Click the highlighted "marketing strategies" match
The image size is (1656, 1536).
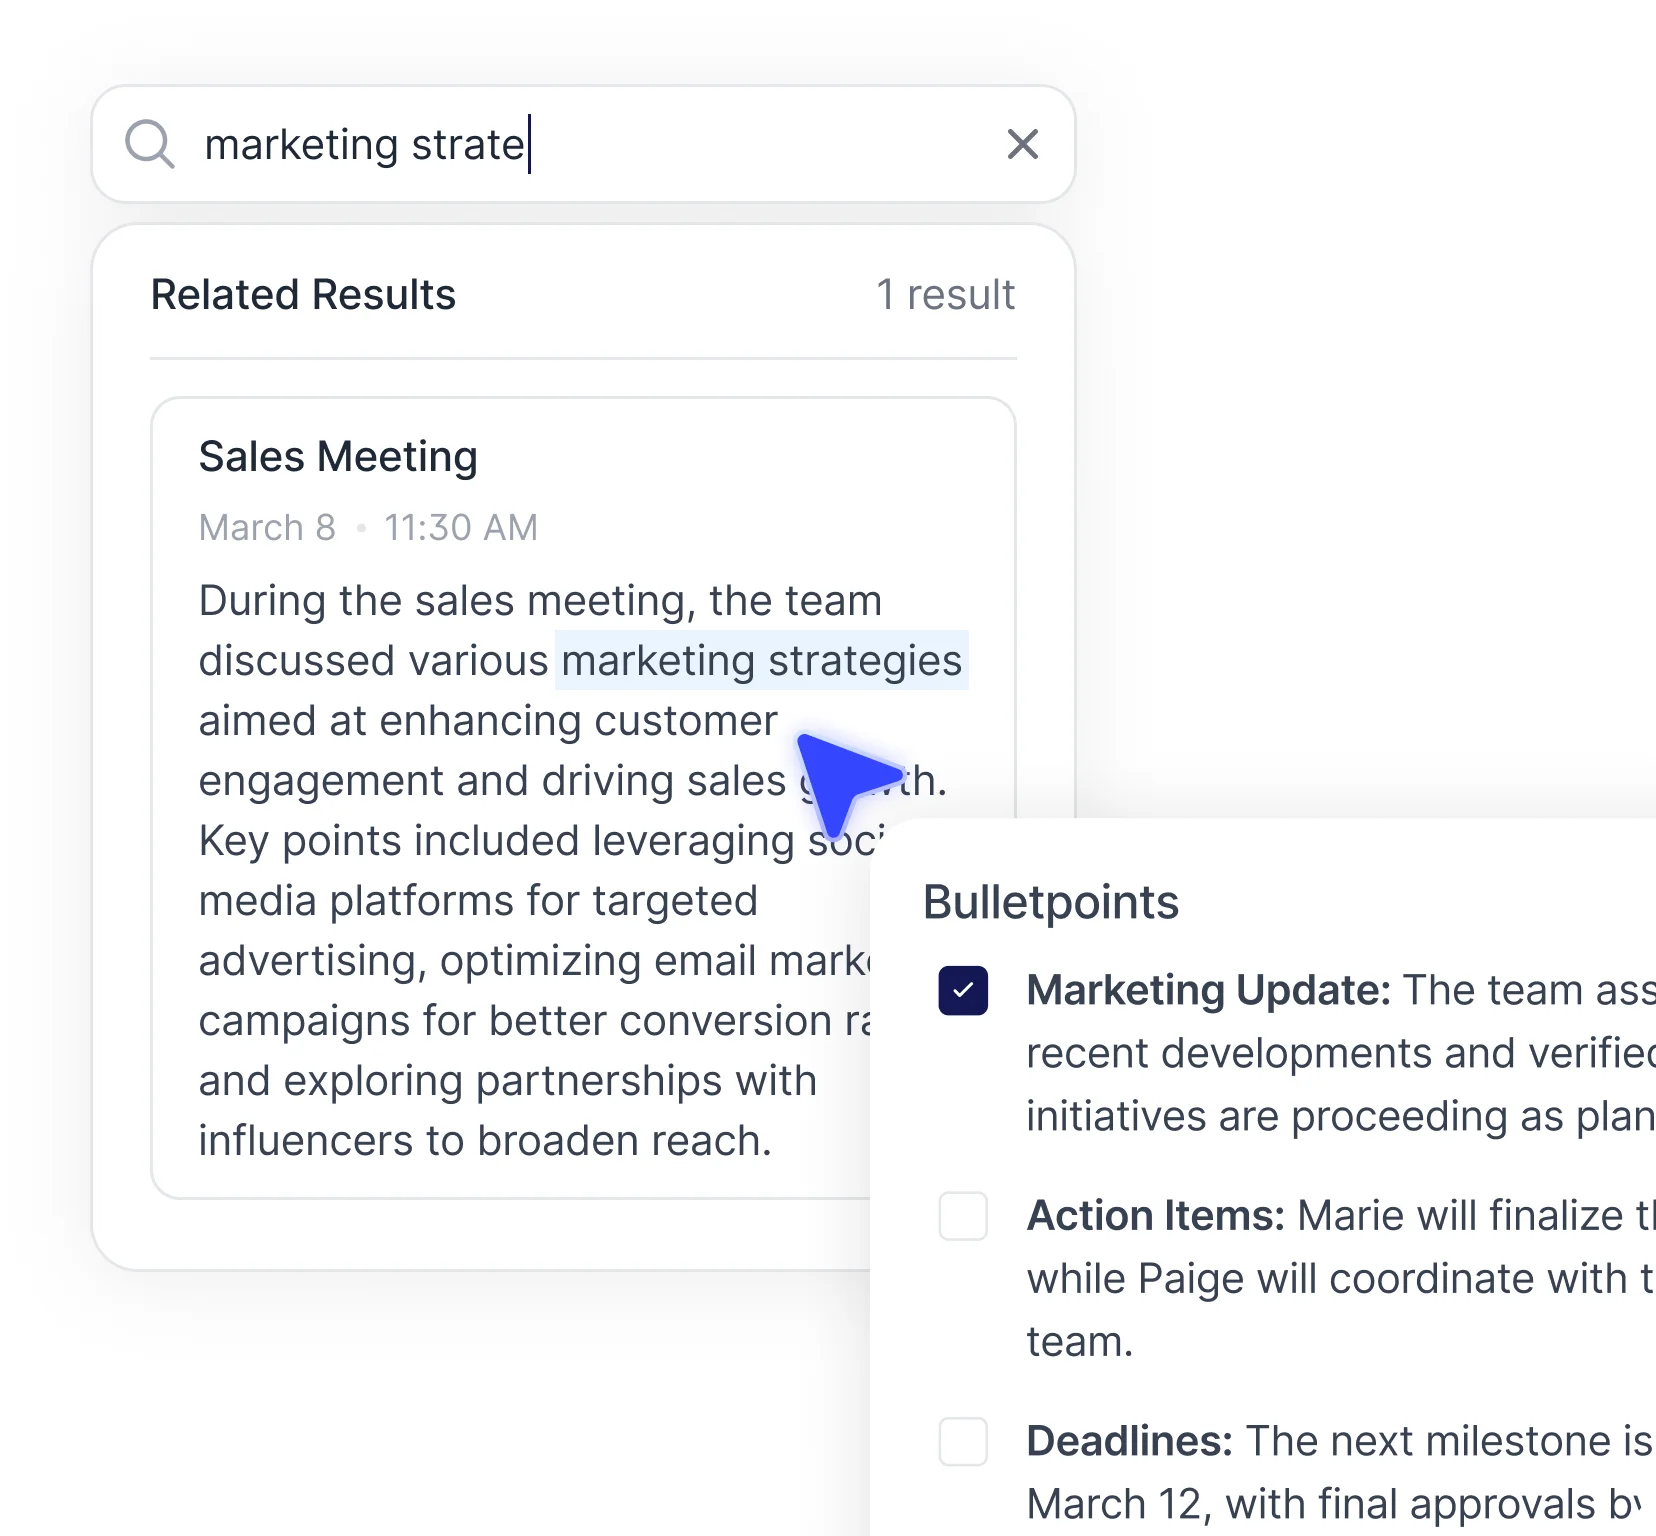pos(761,661)
